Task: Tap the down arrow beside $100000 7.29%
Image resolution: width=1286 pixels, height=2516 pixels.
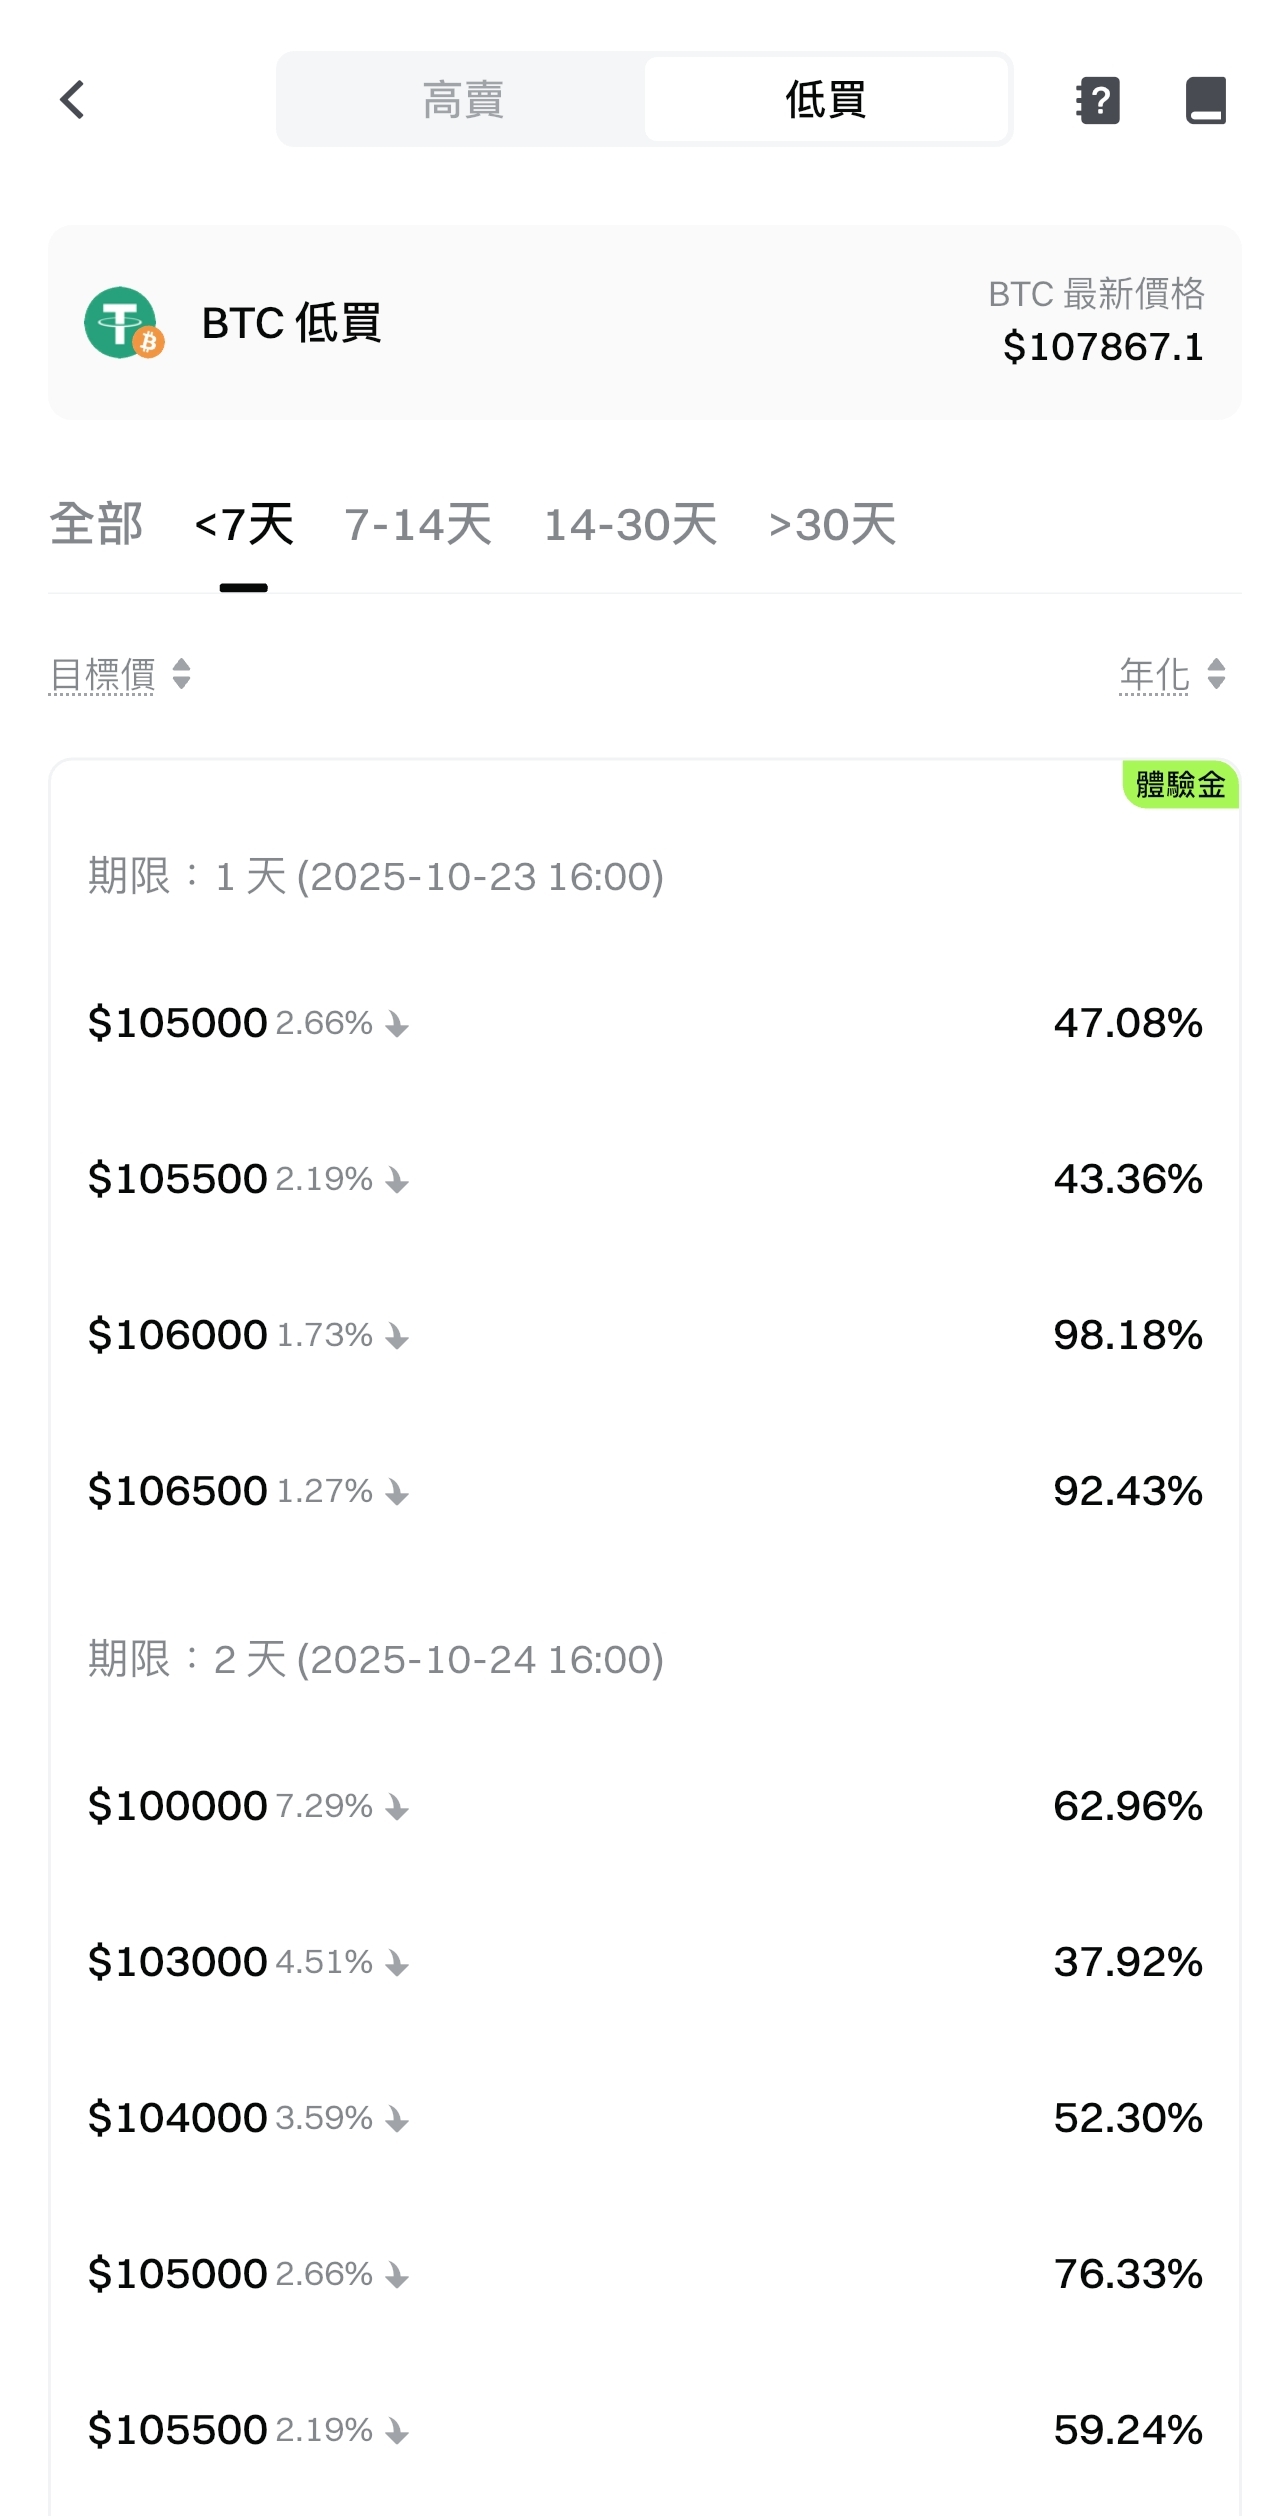Action: [397, 1808]
